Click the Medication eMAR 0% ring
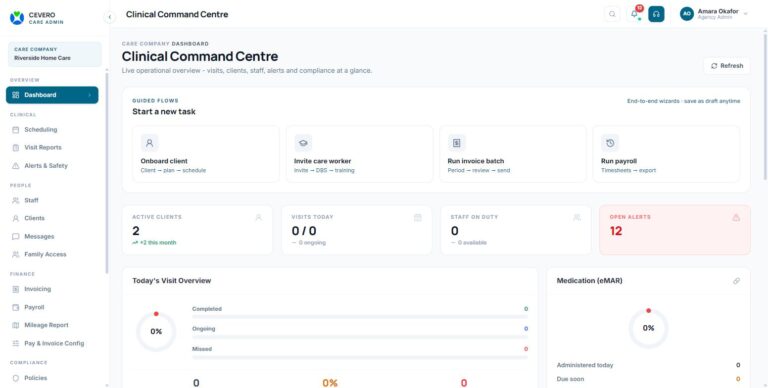The image size is (768, 388). (x=648, y=328)
